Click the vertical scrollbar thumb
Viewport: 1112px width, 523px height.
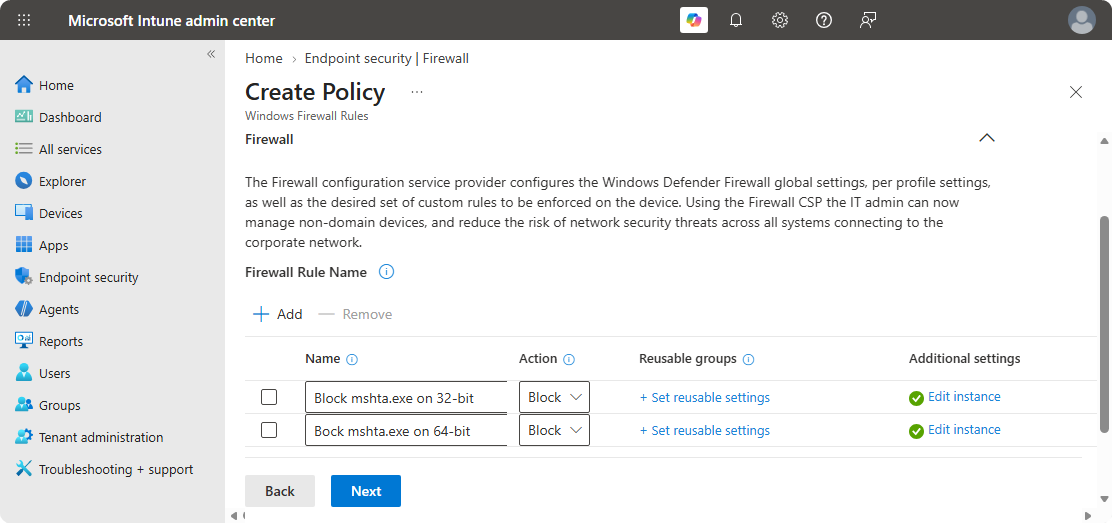click(x=1104, y=323)
